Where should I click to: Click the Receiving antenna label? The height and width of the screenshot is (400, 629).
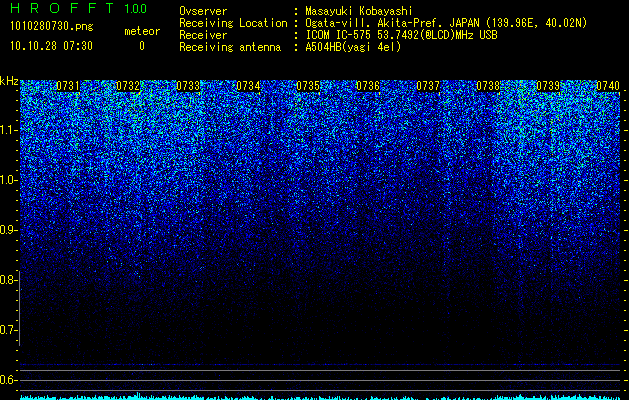point(230,47)
